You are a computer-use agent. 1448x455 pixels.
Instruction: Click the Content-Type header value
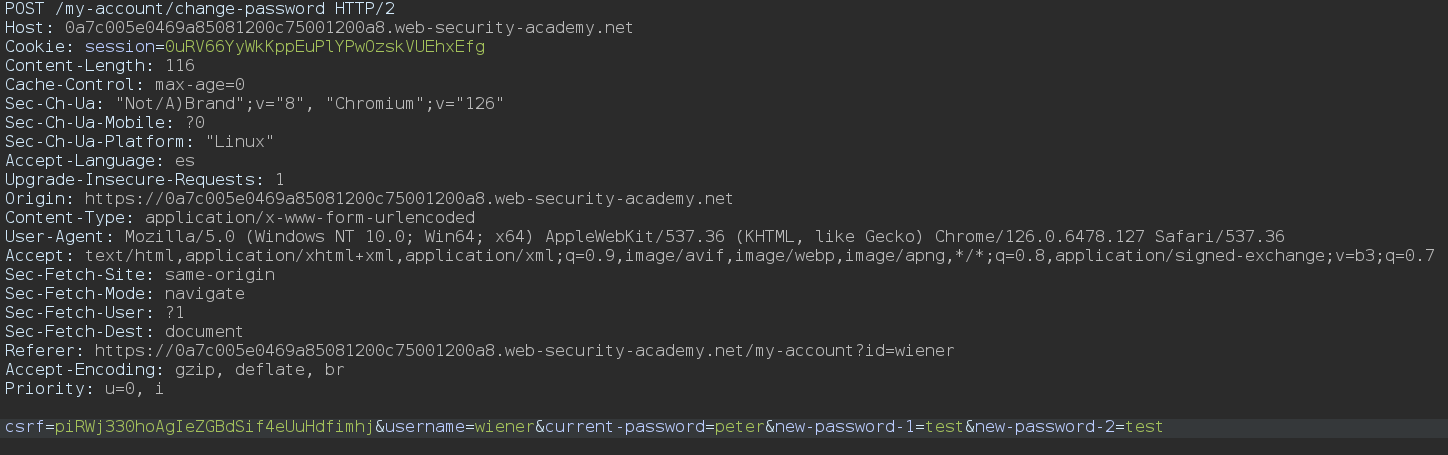pyautogui.click(x=310, y=217)
